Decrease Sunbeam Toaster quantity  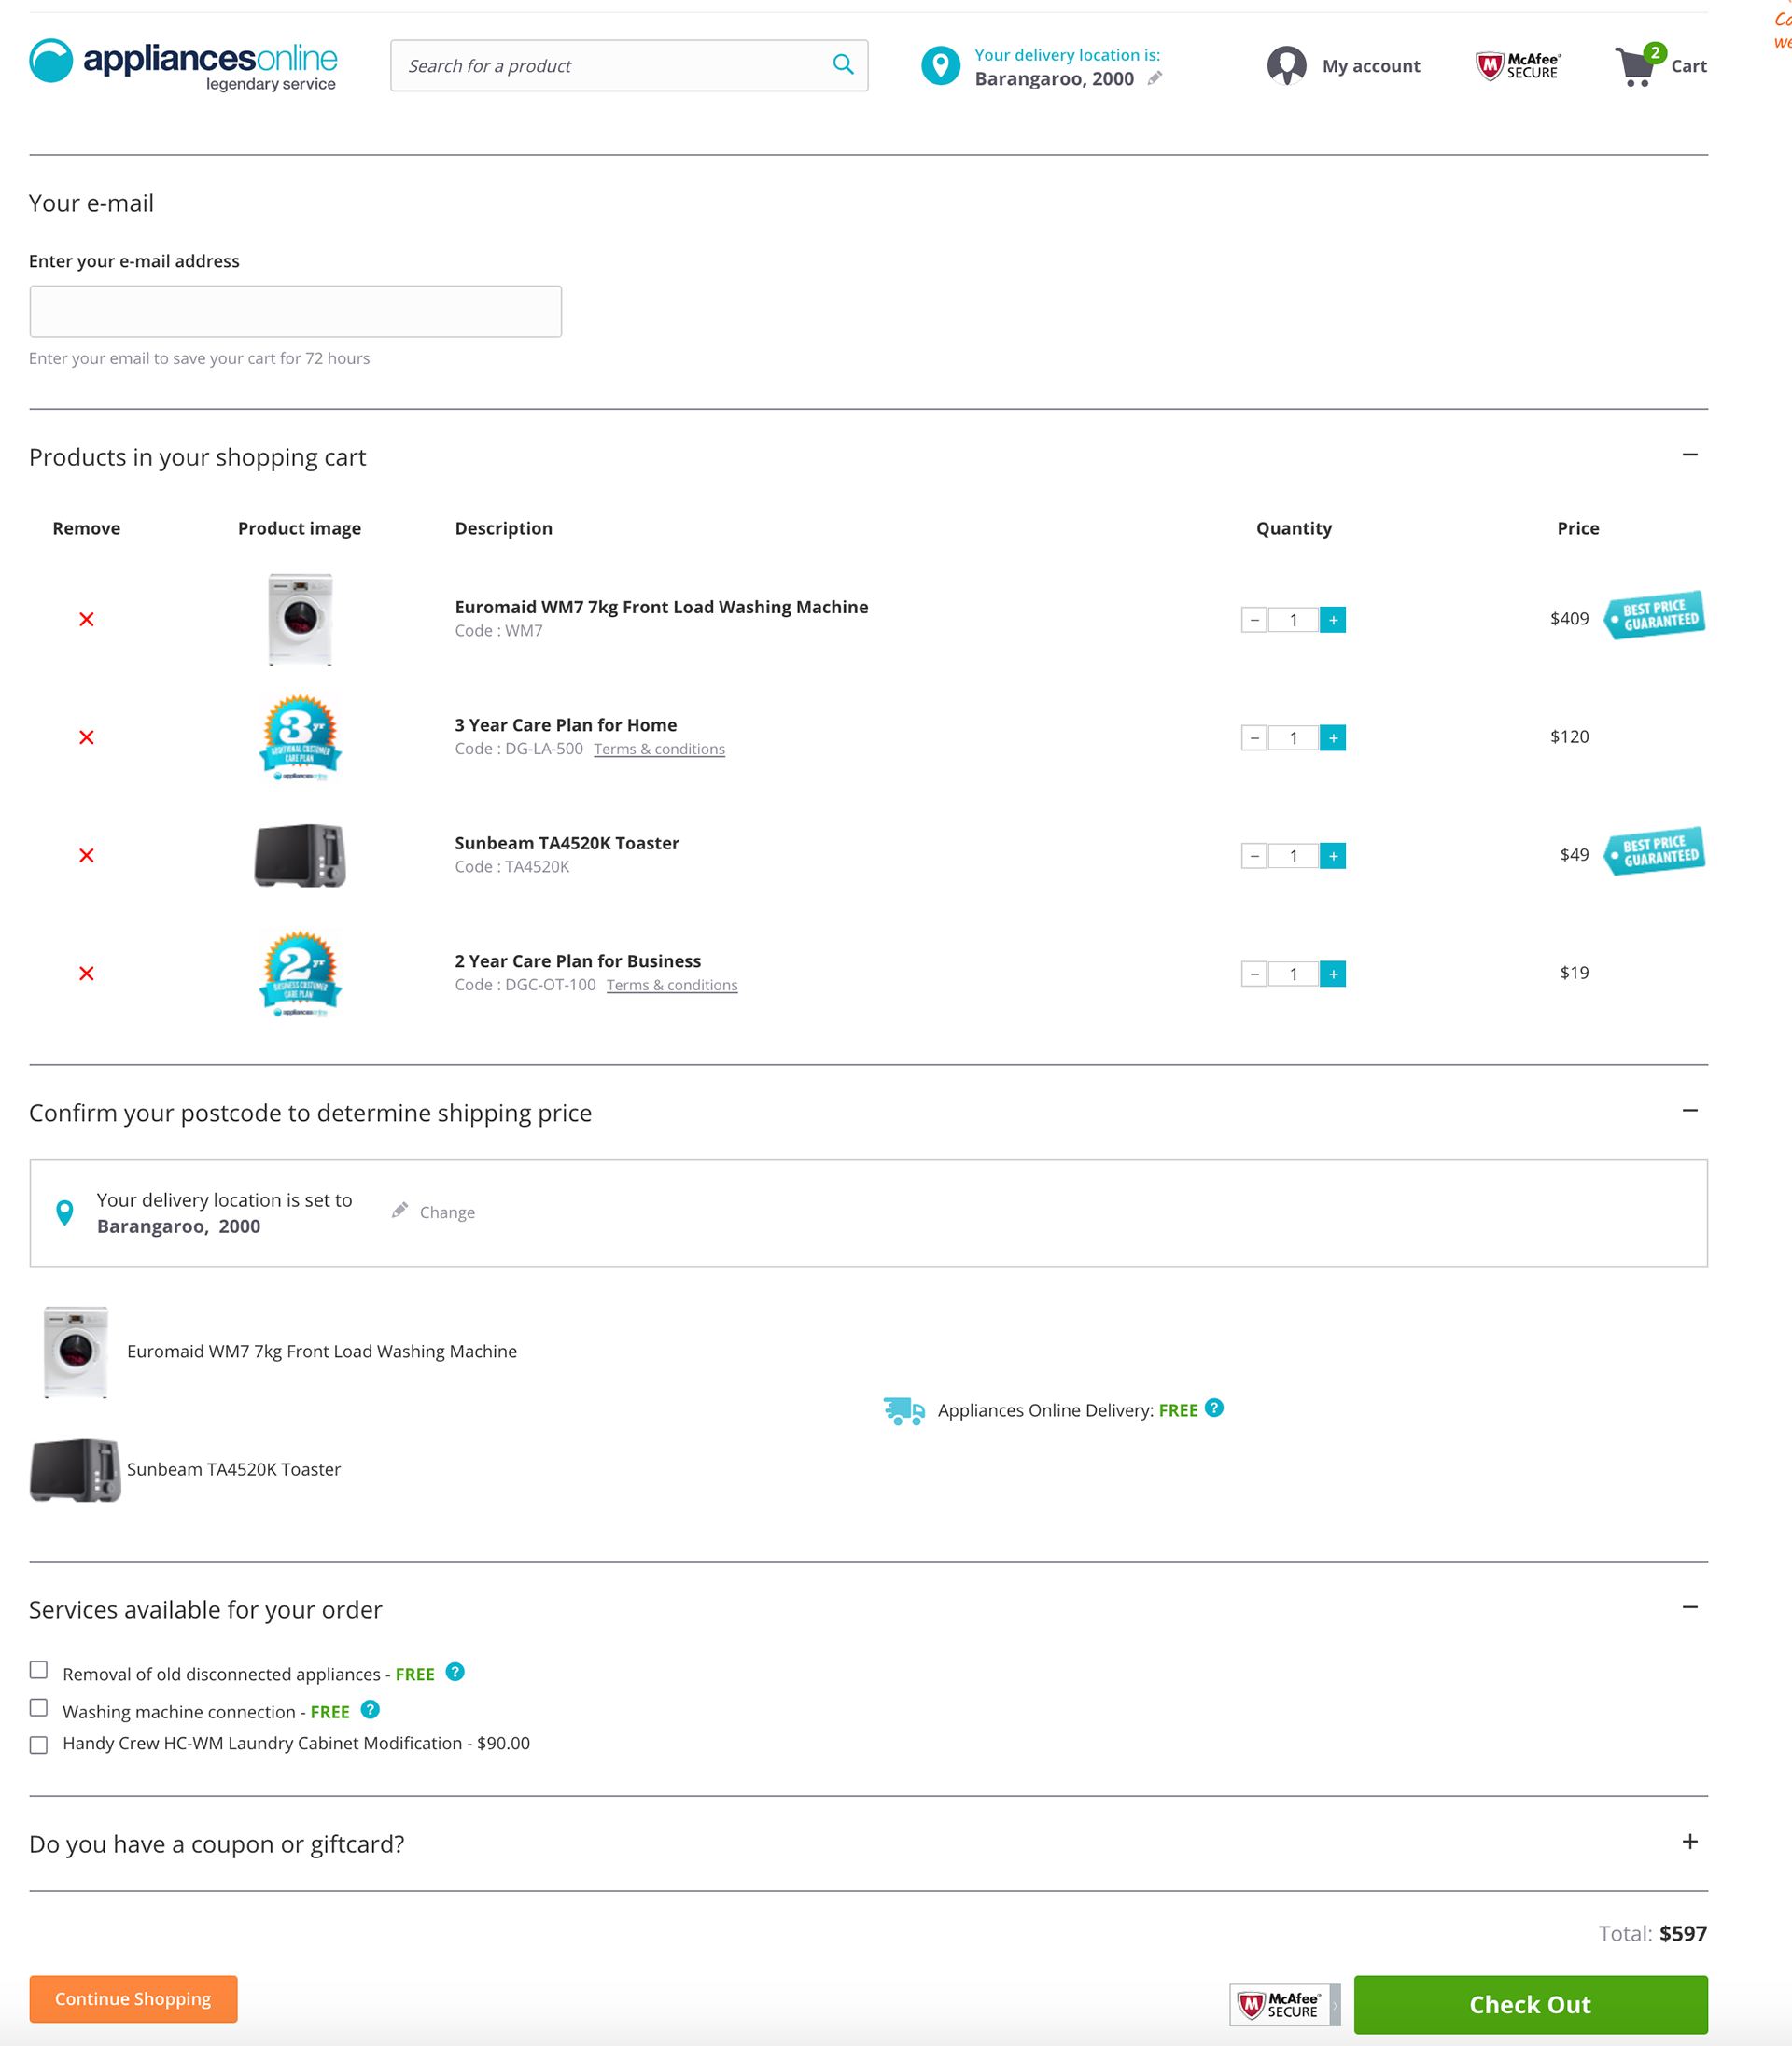pos(1254,856)
